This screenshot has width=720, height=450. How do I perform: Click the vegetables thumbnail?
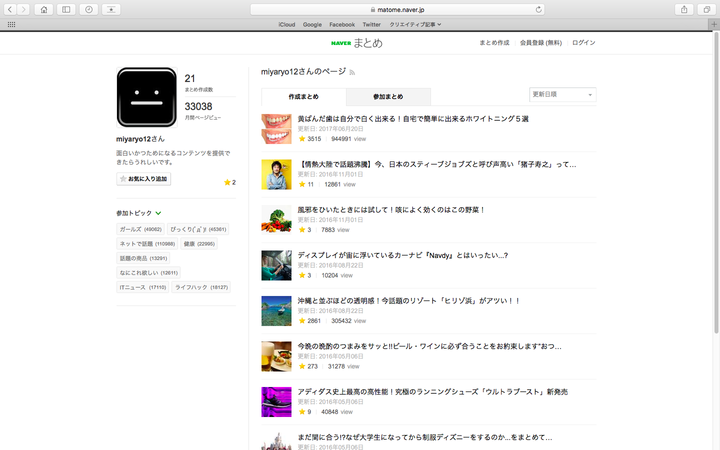(x=276, y=220)
